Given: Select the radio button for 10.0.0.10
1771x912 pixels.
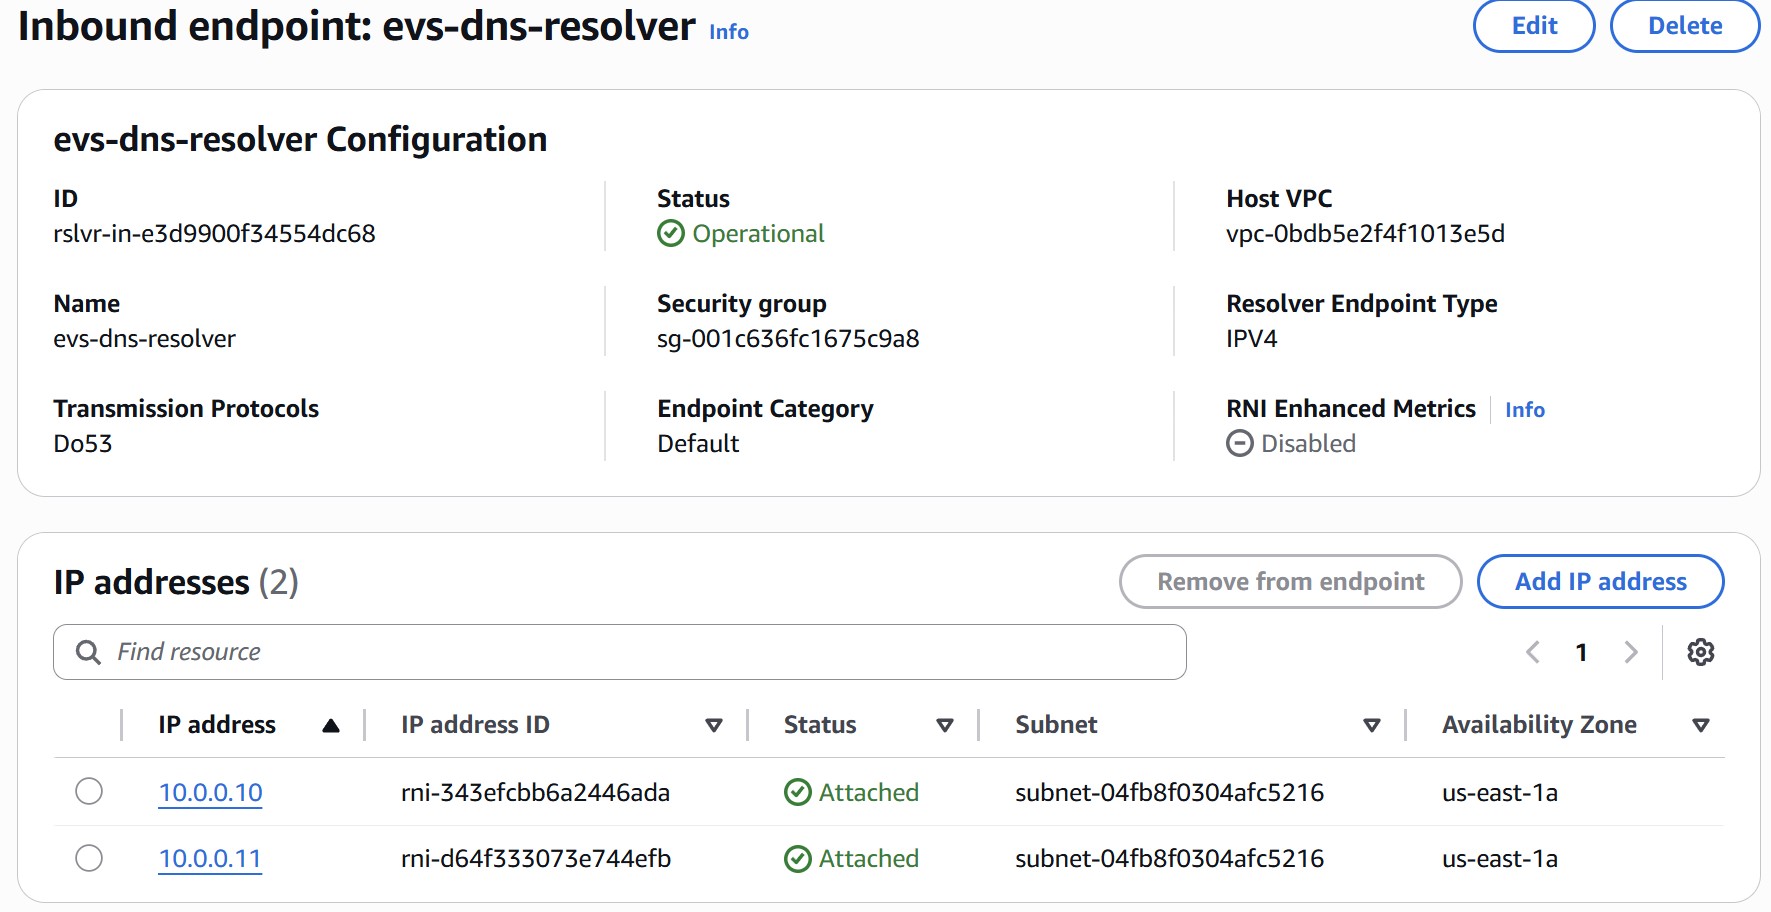Looking at the screenshot, I should coord(90,791).
